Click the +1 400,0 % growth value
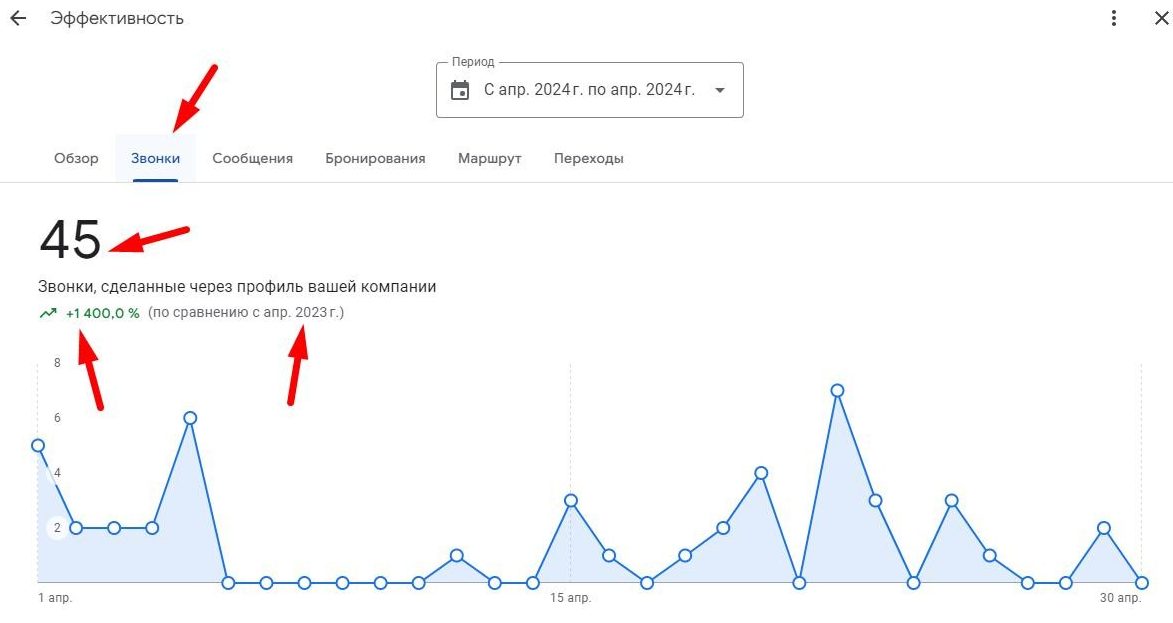This screenshot has height=623, width=1173. pos(102,313)
